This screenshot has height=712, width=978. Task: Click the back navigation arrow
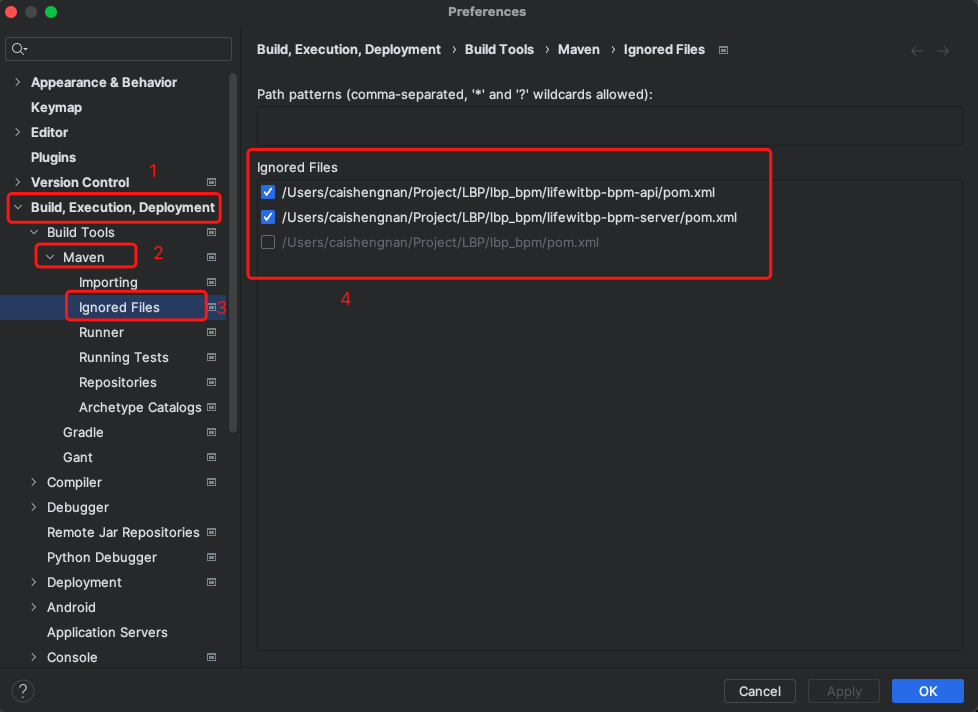[917, 51]
